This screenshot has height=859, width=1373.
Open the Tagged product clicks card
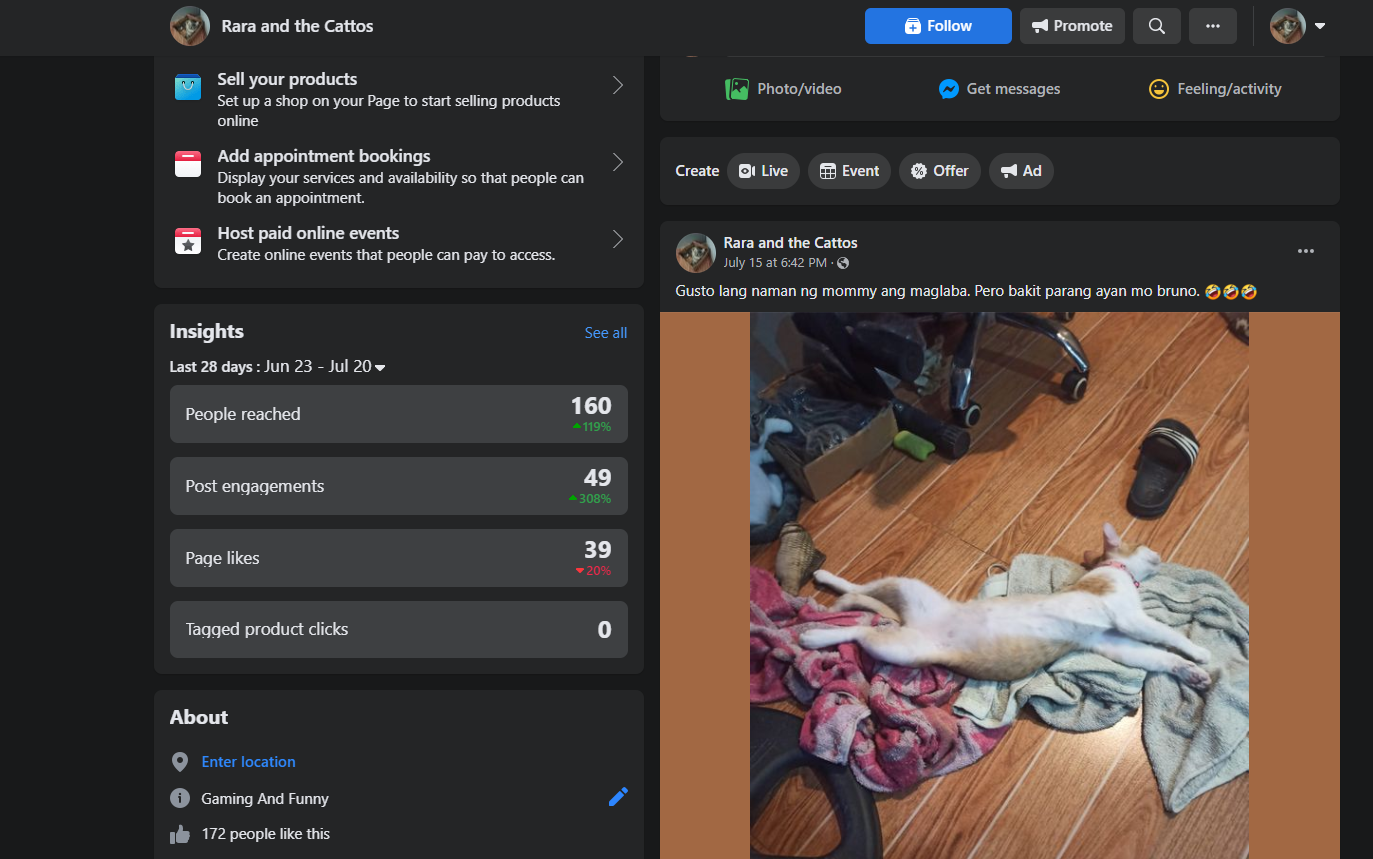399,630
